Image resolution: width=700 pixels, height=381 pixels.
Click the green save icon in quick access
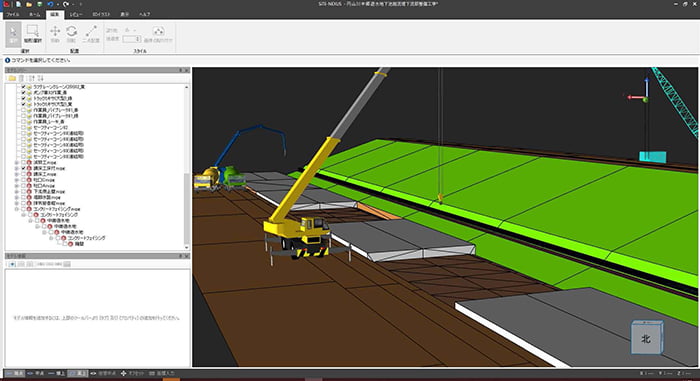(39, 4)
